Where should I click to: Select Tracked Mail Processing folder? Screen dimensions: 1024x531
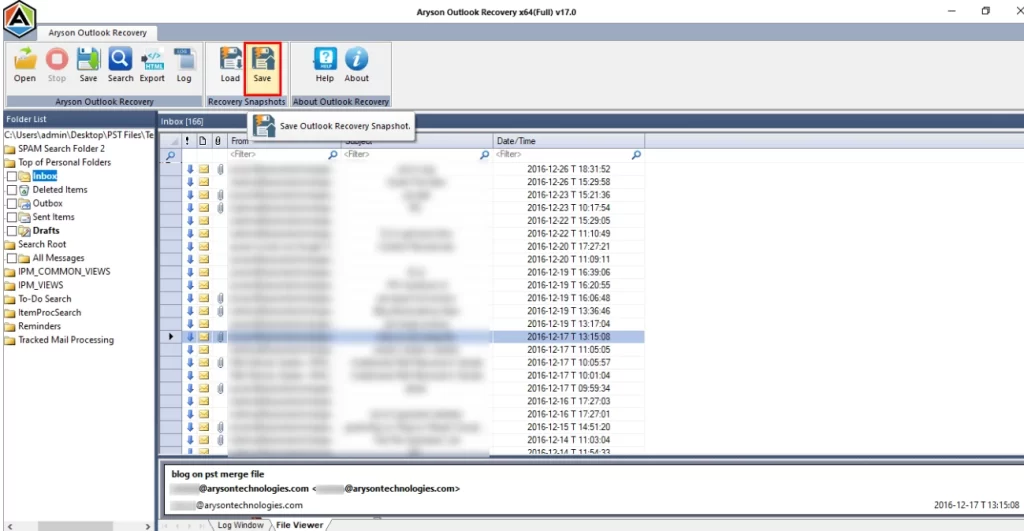pyautogui.click(x=66, y=340)
